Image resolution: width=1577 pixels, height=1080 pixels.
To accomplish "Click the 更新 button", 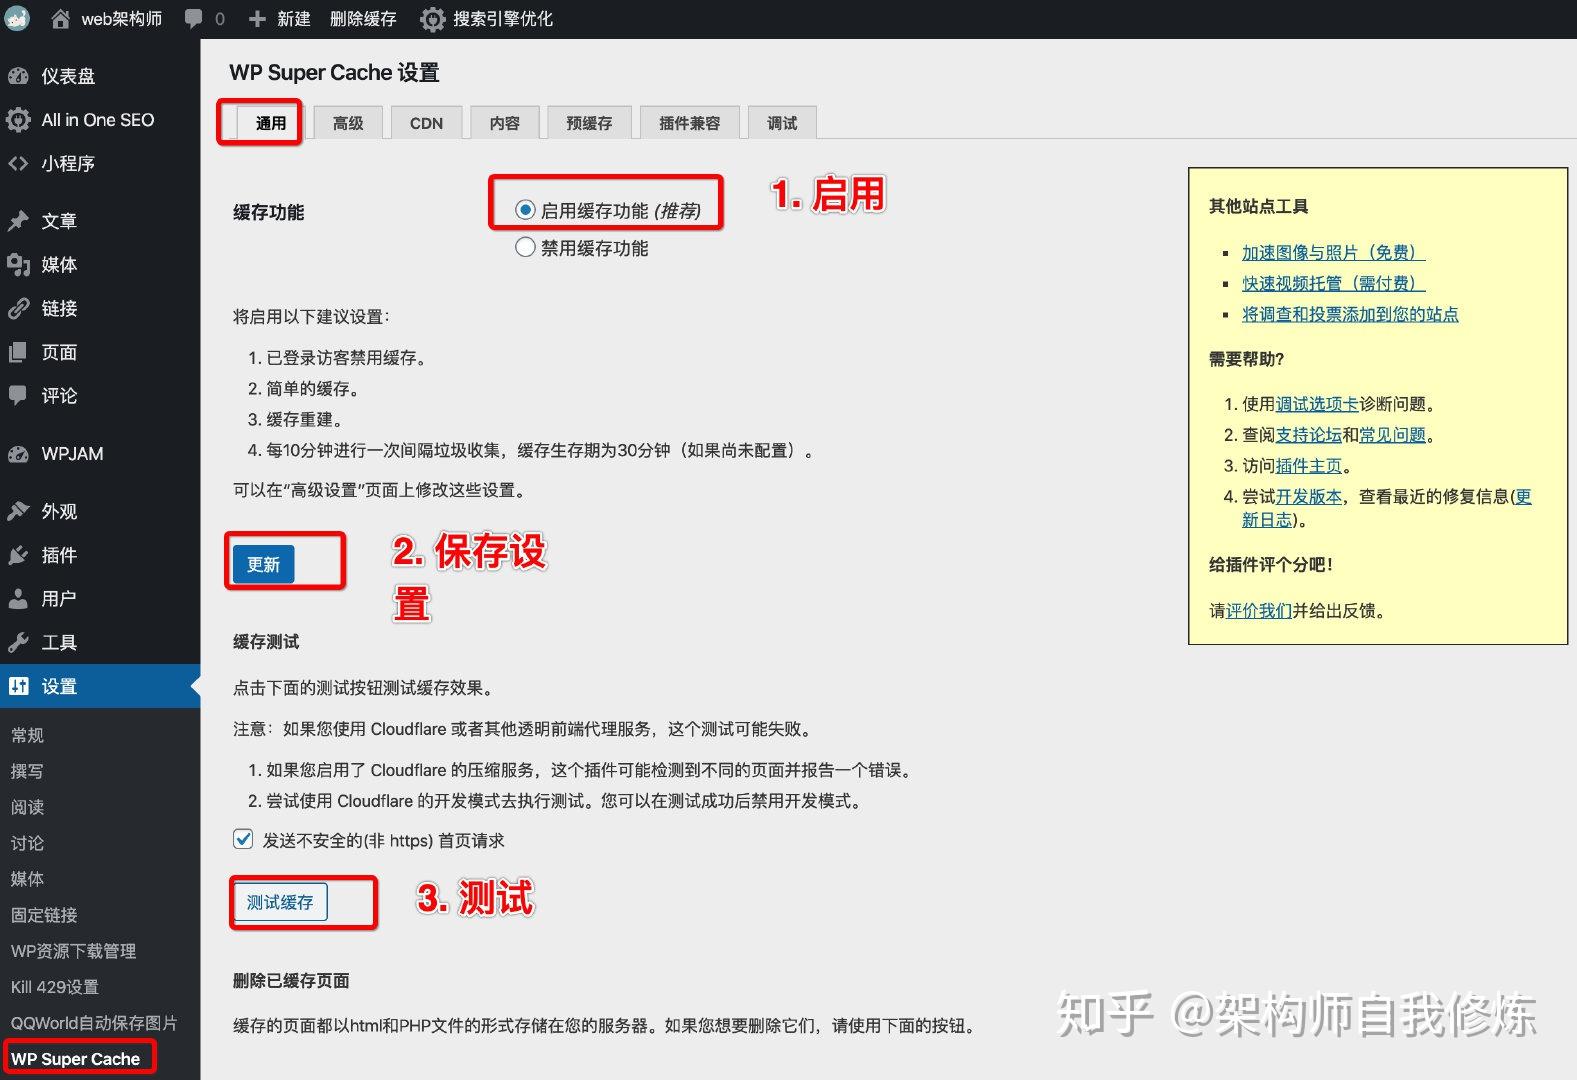I will [263, 564].
